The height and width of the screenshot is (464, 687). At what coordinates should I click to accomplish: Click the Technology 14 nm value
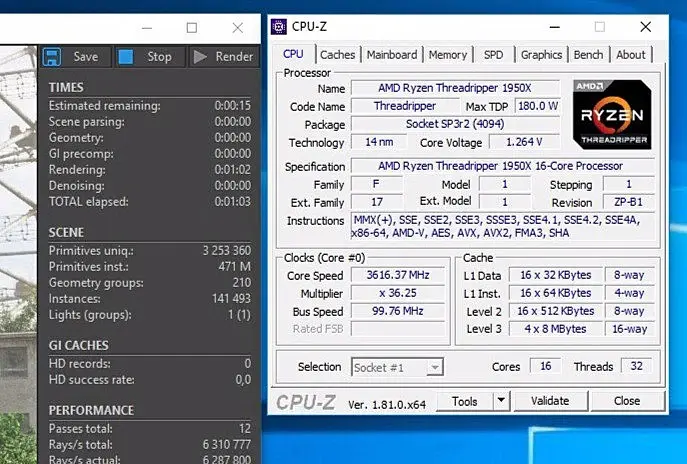pyautogui.click(x=379, y=142)
